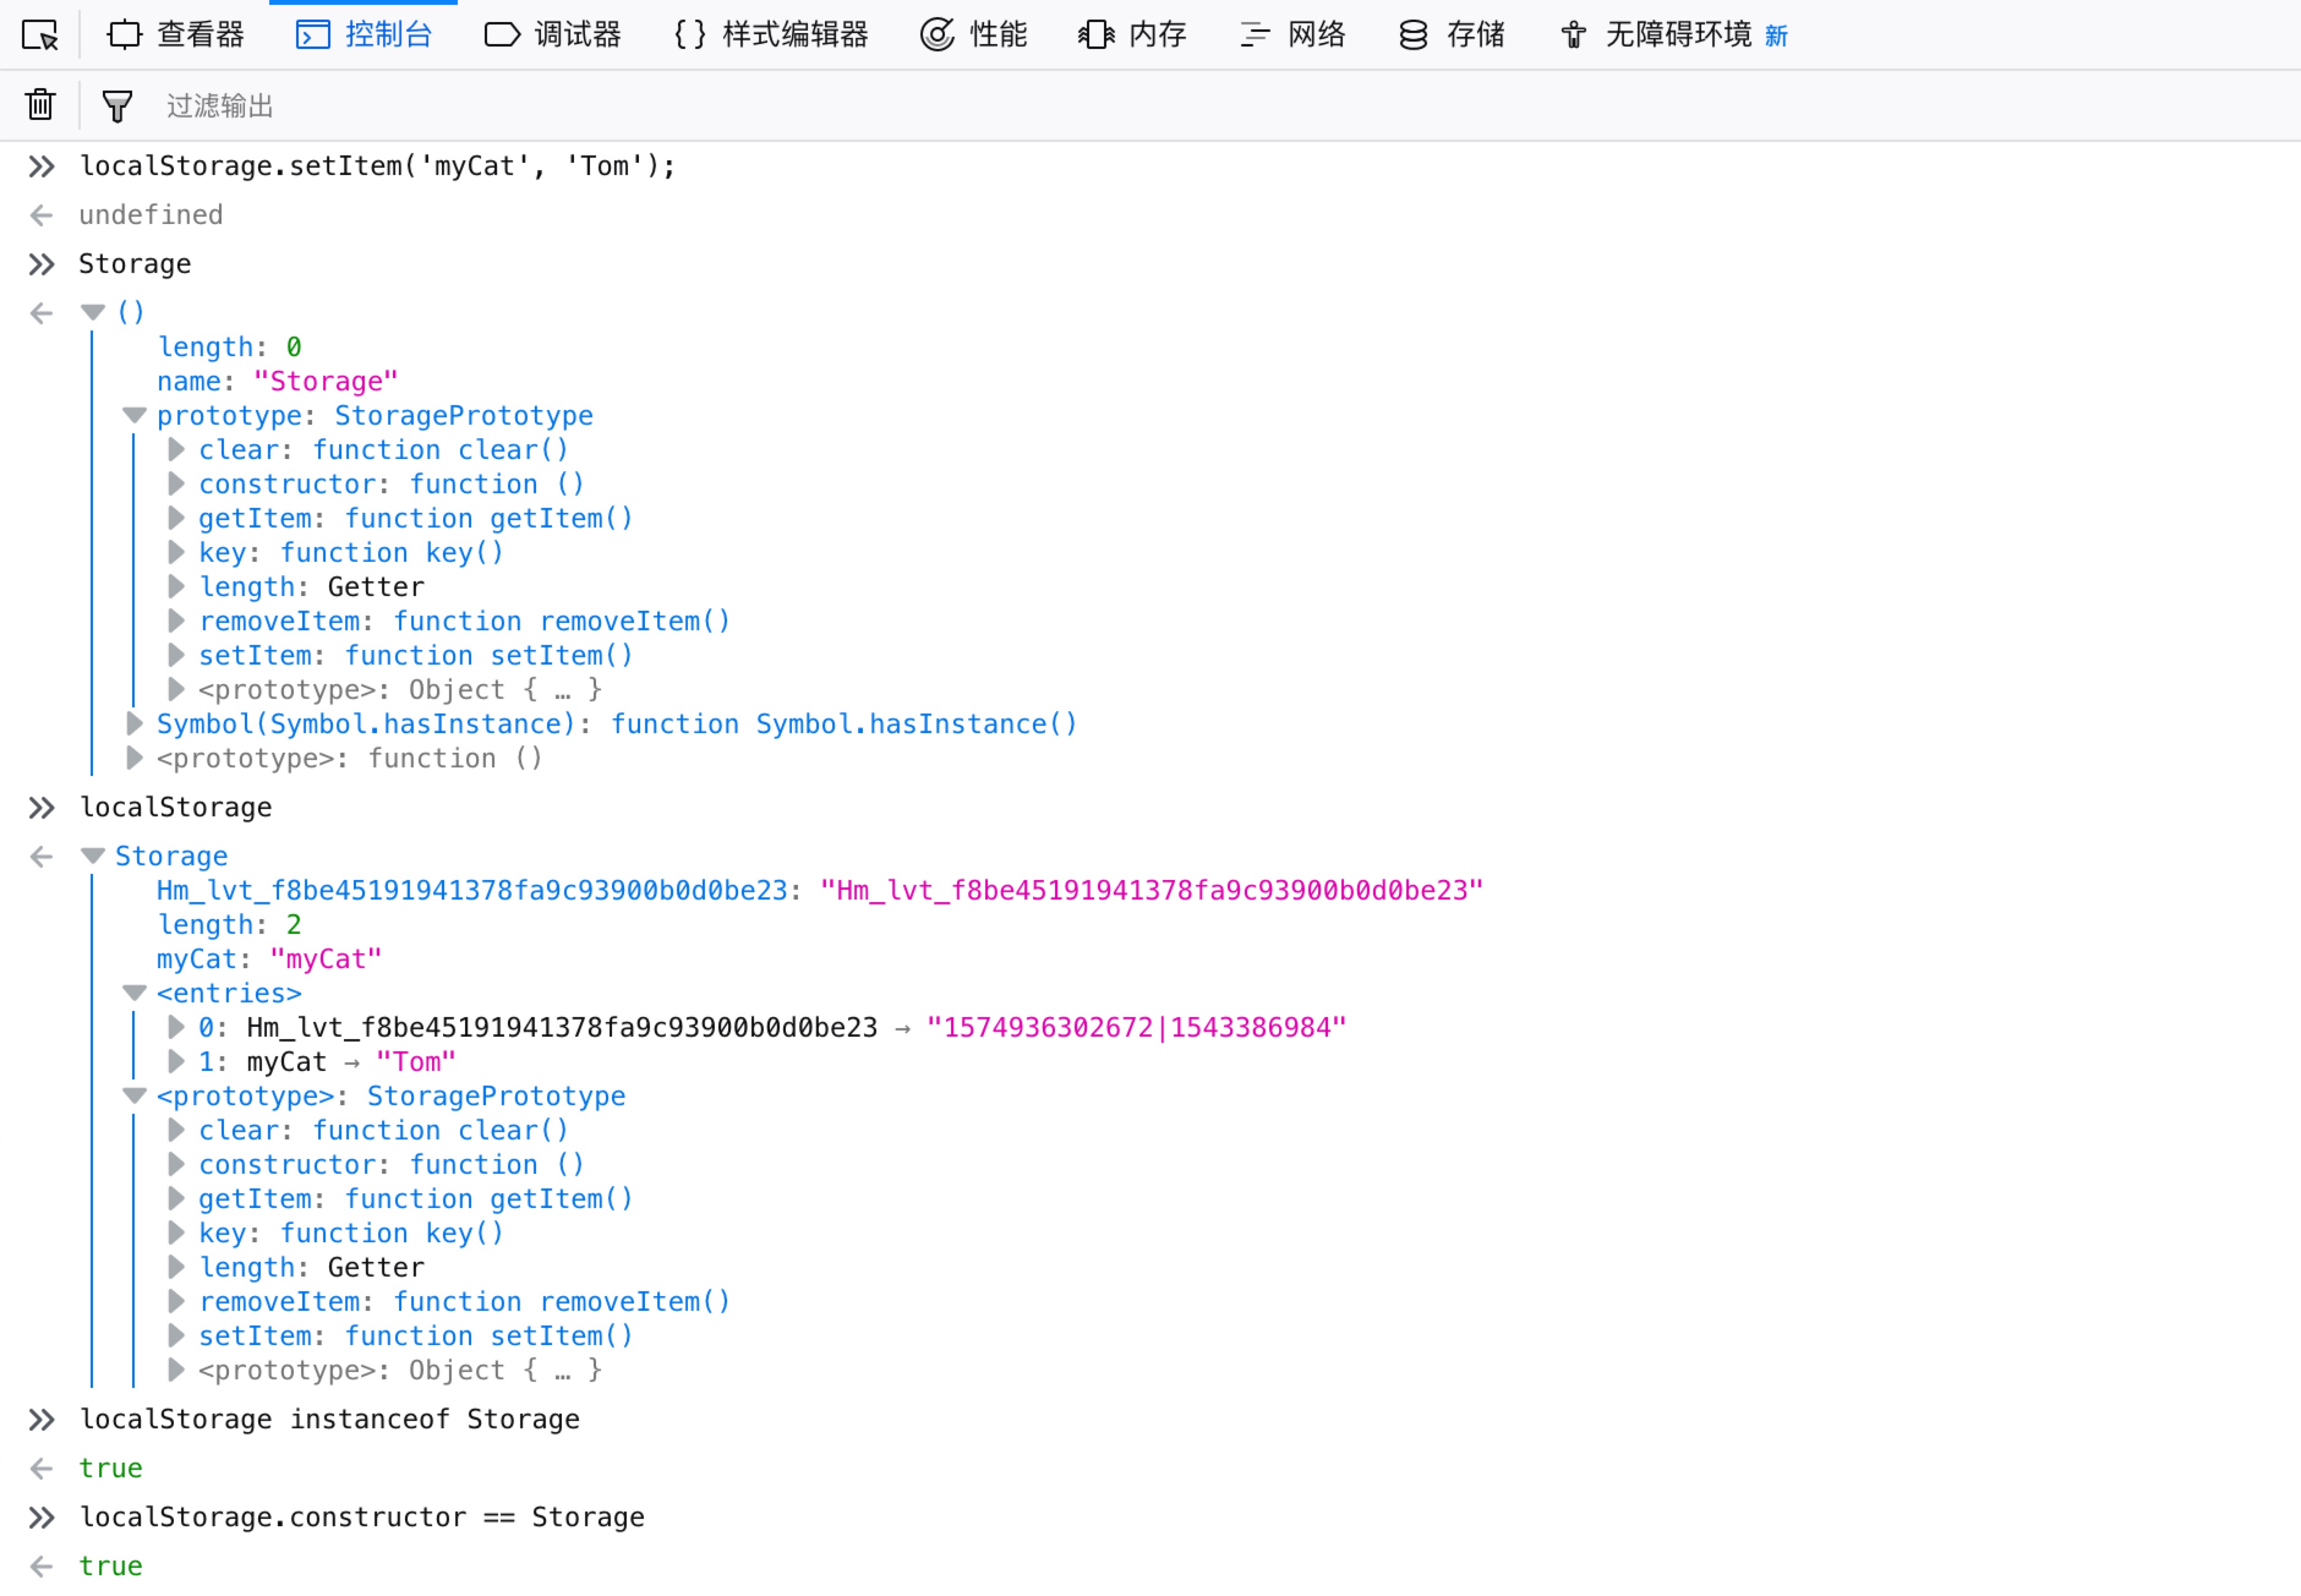Image resolution: width=2301 pixels, height=1596 pixels.
Task: Click the trash icon to clear console
Action: coord(40,105)
